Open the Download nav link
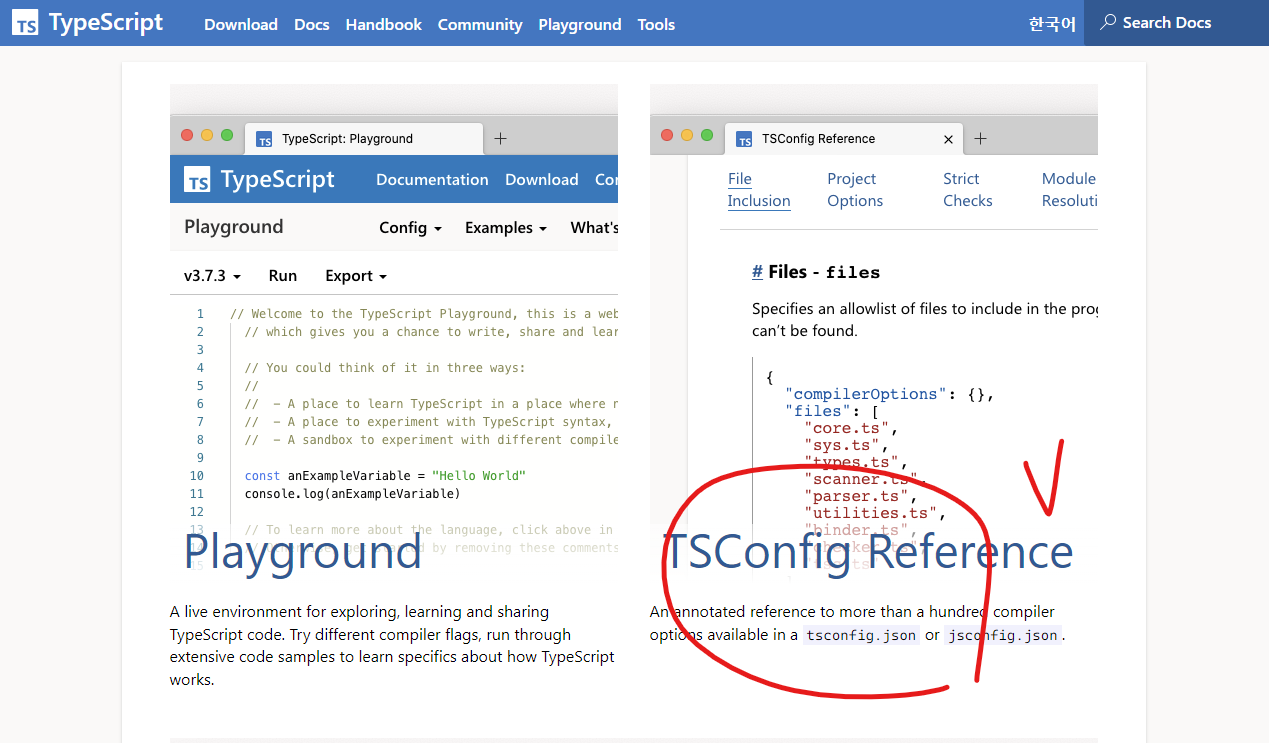The height and width of the screenshot is (743, 1269). tap(241, 24)
